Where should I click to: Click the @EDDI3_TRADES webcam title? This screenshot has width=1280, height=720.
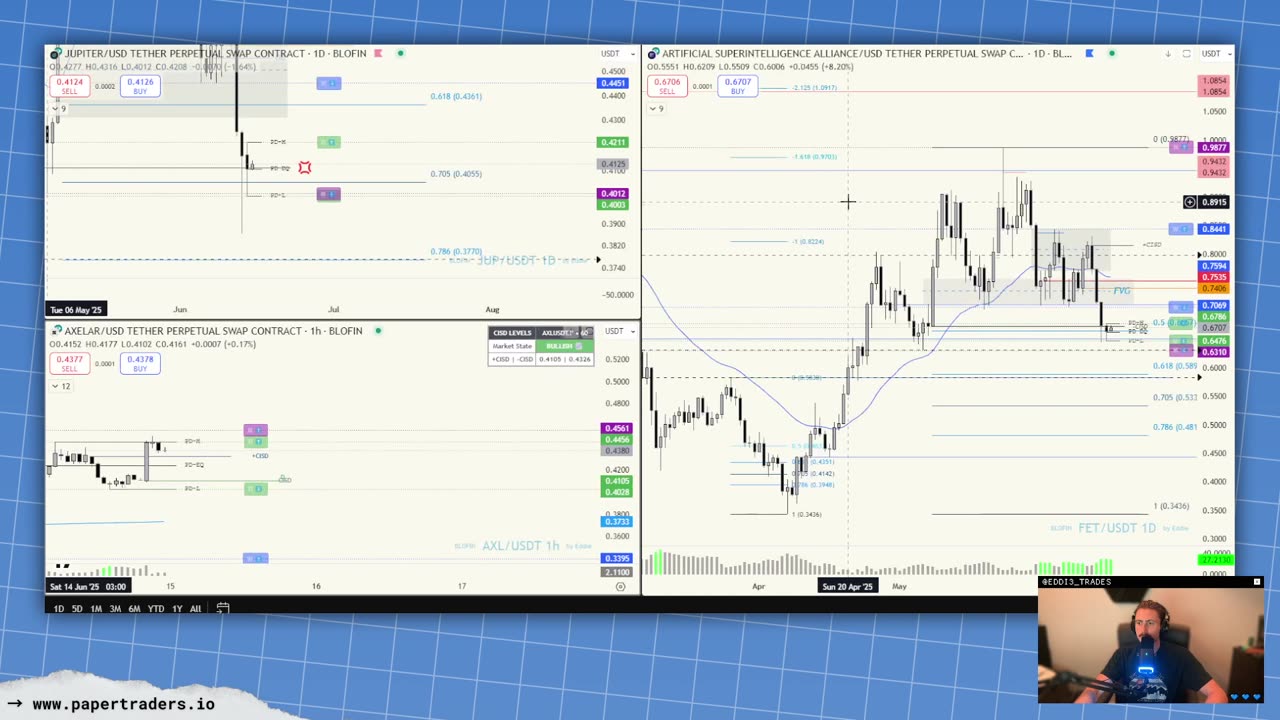(x=1076, y=582)
